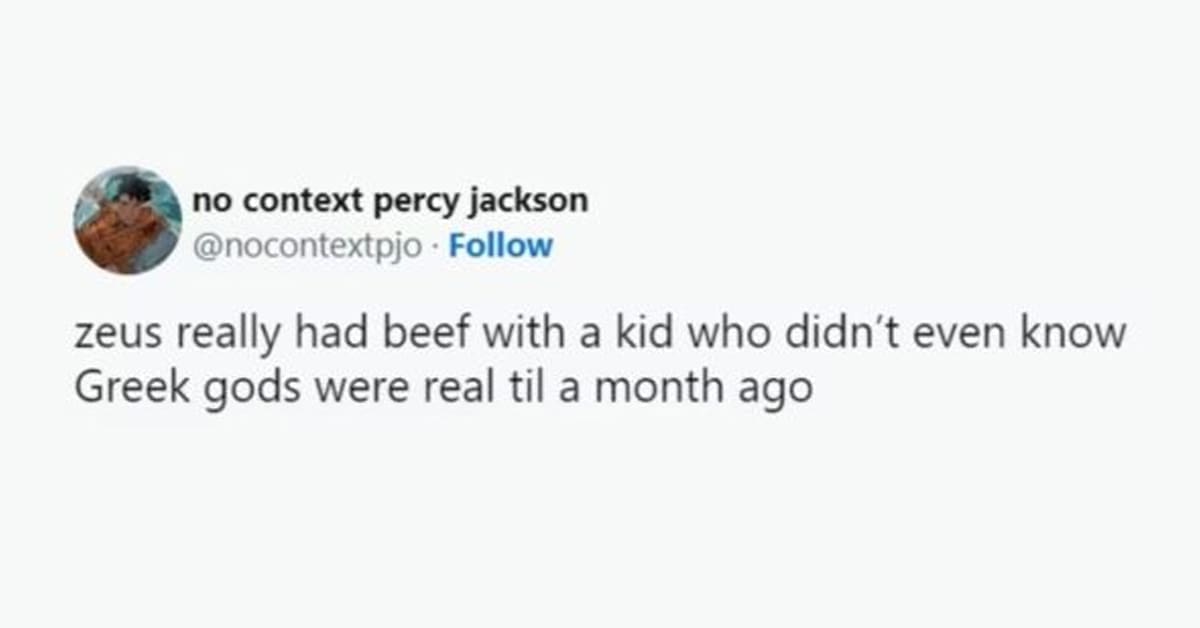Click the @nocontextpjo handle
Screen dimensions: 1200x628
tap(310, 246)
